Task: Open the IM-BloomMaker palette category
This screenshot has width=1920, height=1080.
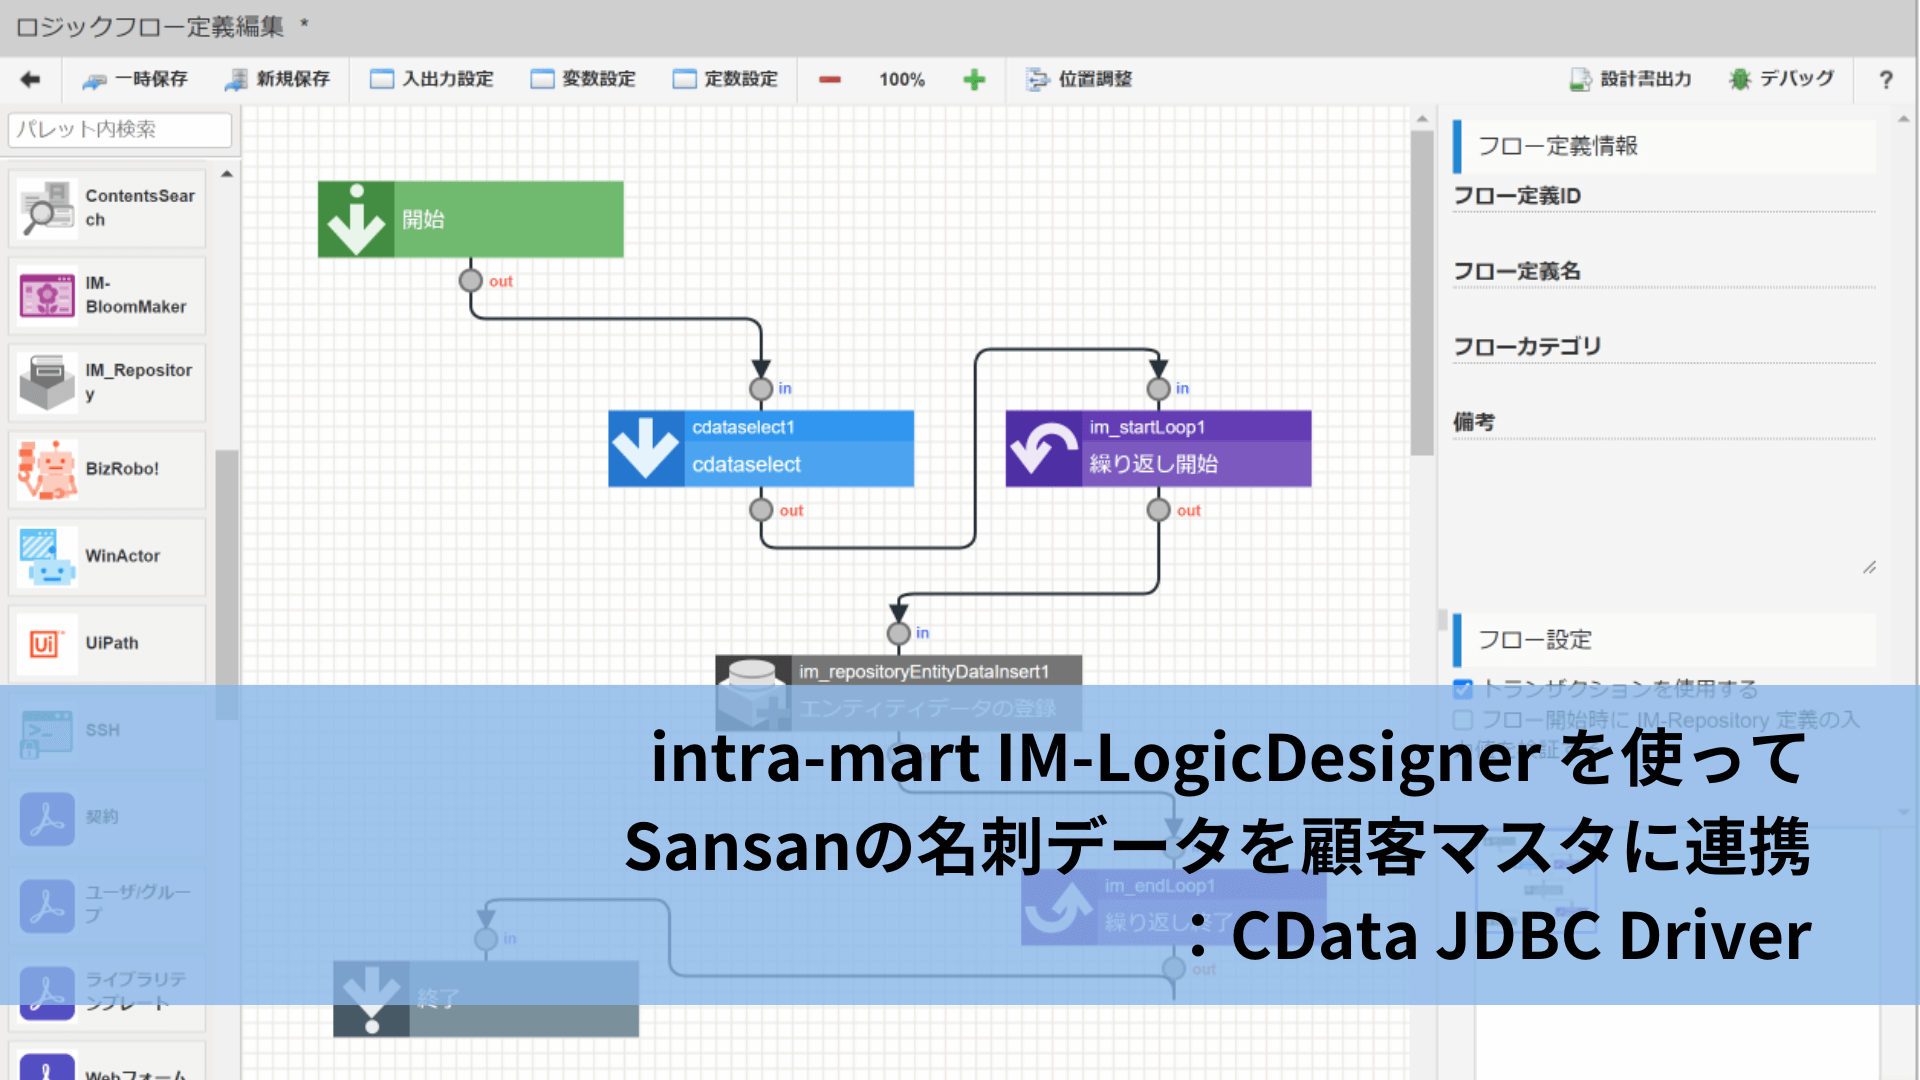Action: (x=46, y=294)
